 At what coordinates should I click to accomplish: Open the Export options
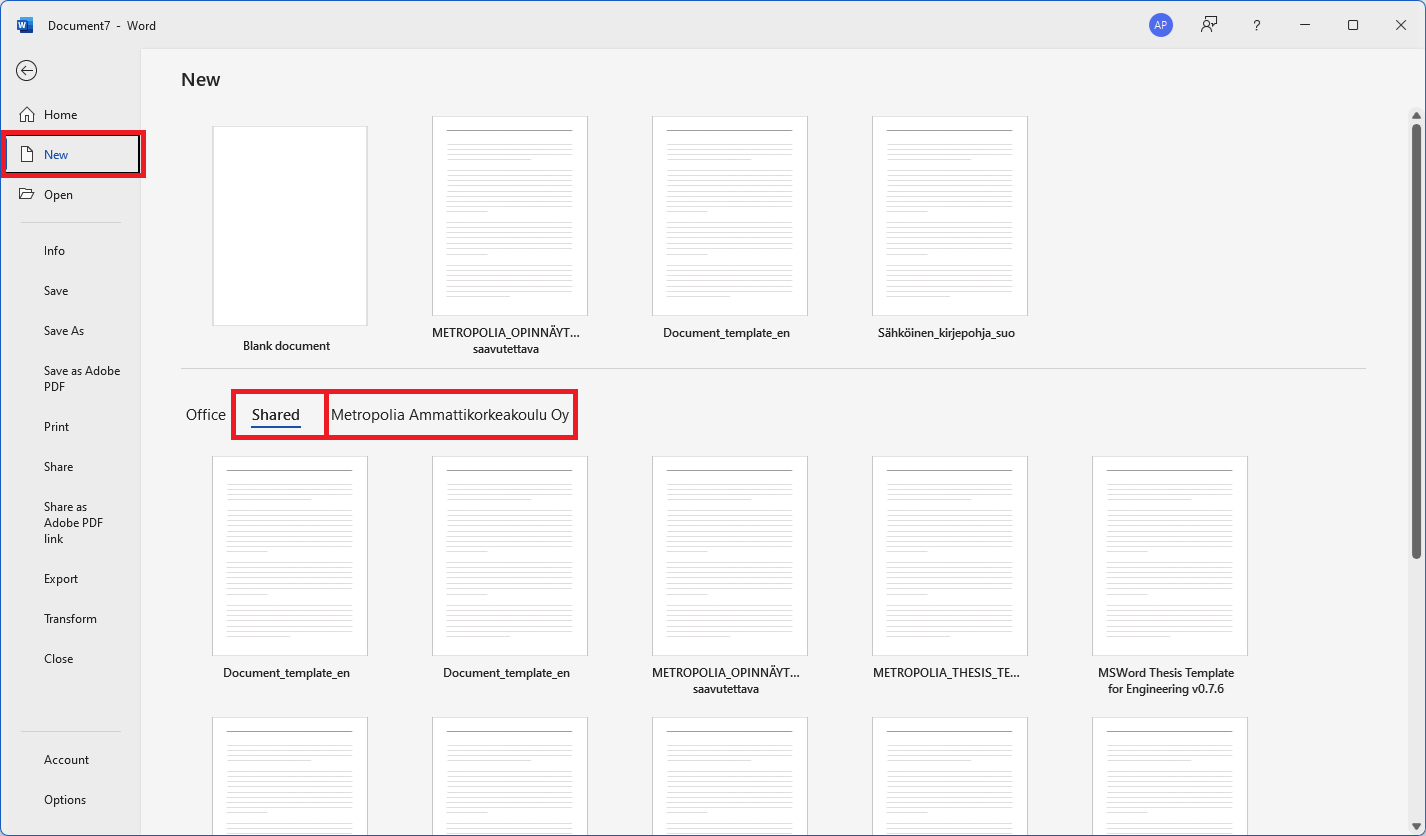[x=70, y=579]
